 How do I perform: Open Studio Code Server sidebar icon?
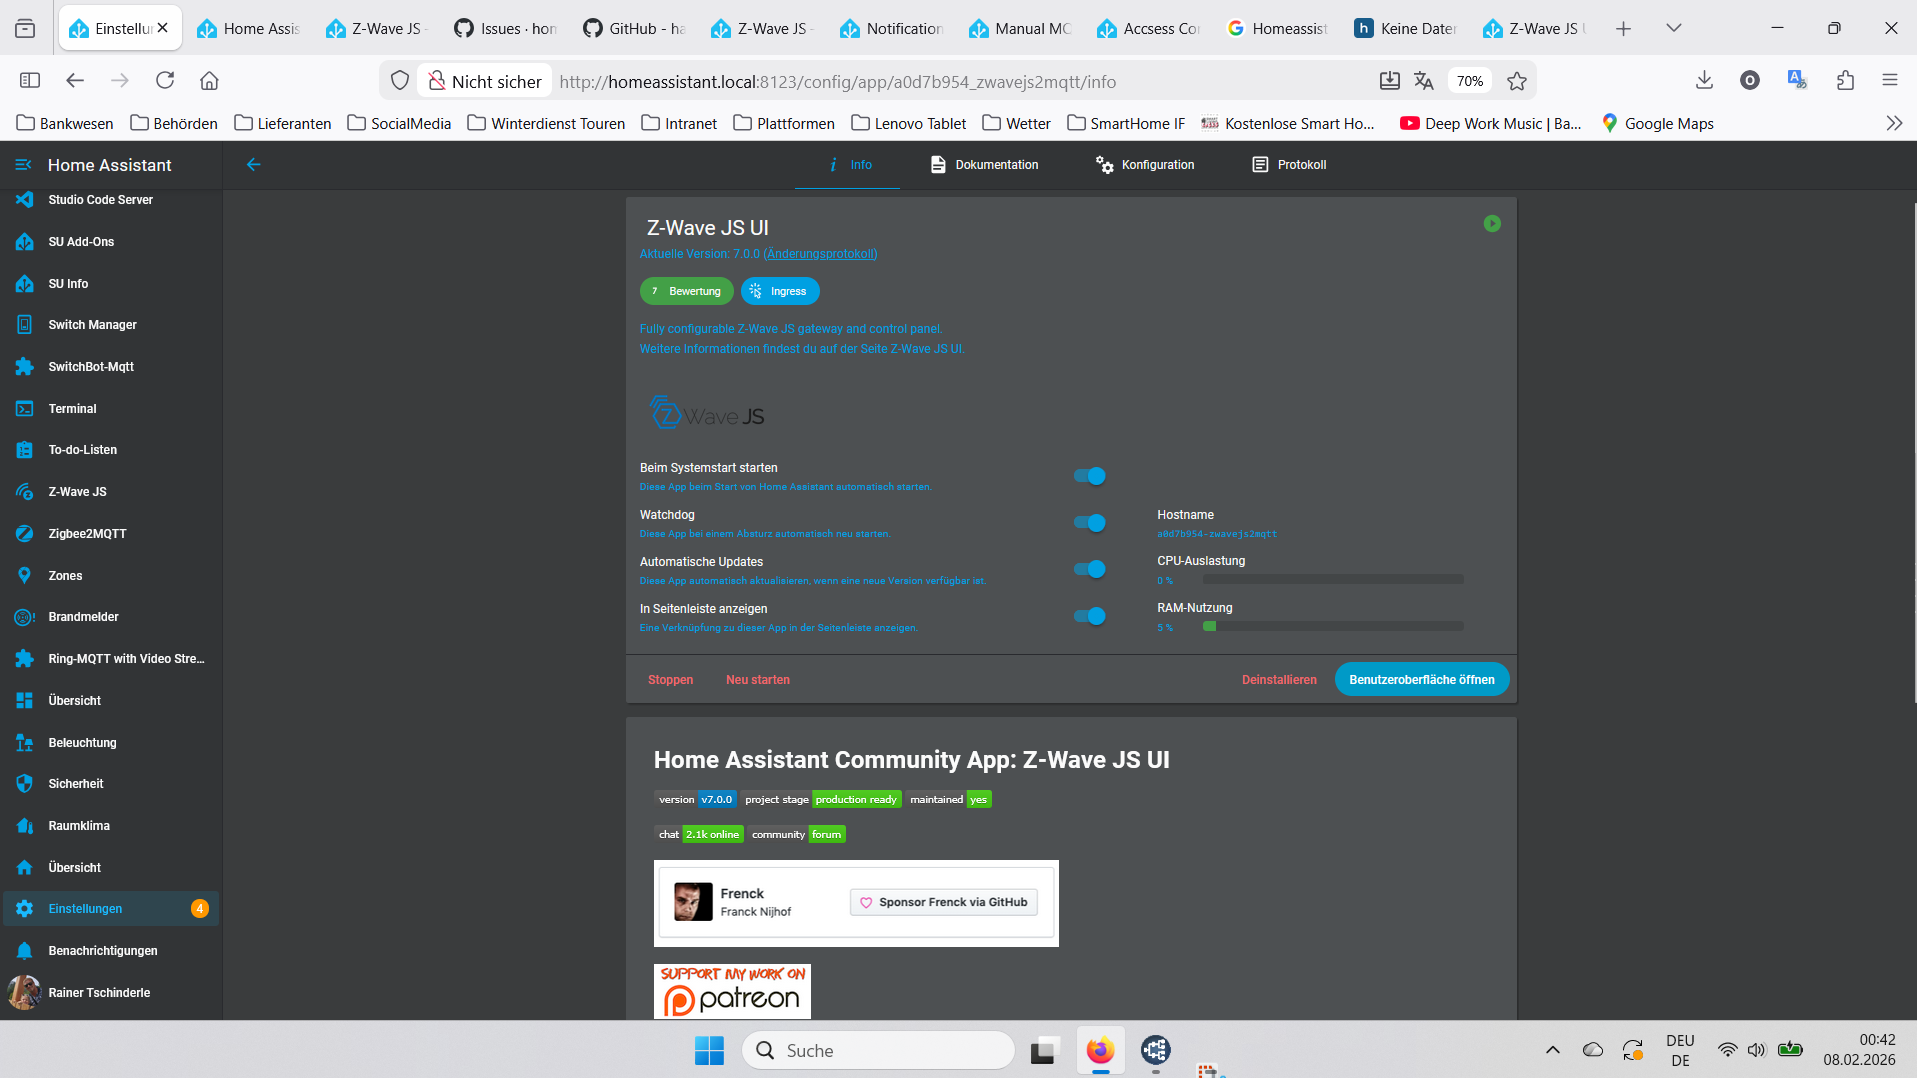click(25, 200)
